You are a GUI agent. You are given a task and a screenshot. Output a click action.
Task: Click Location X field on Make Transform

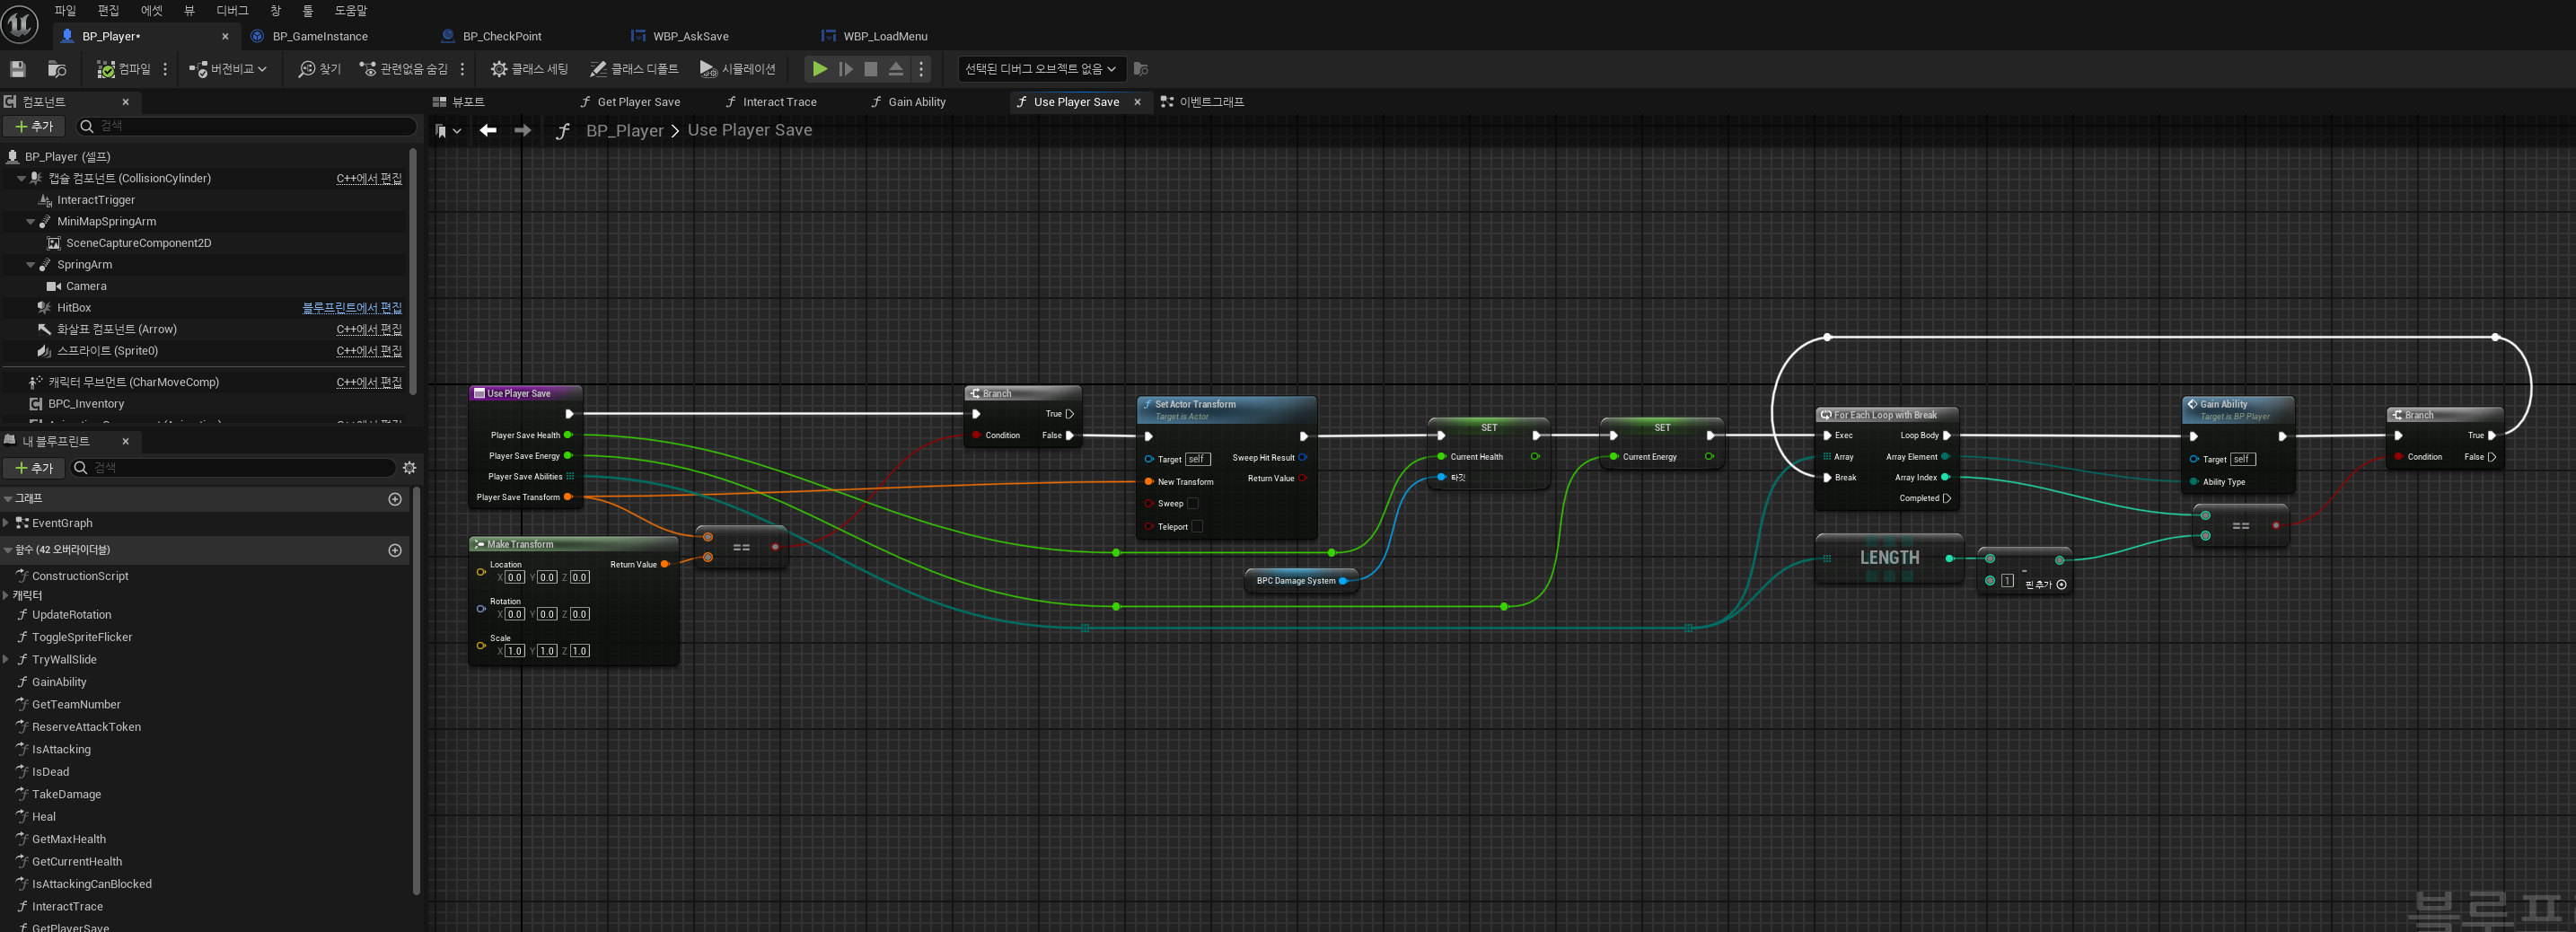click(x=515, y=578)
